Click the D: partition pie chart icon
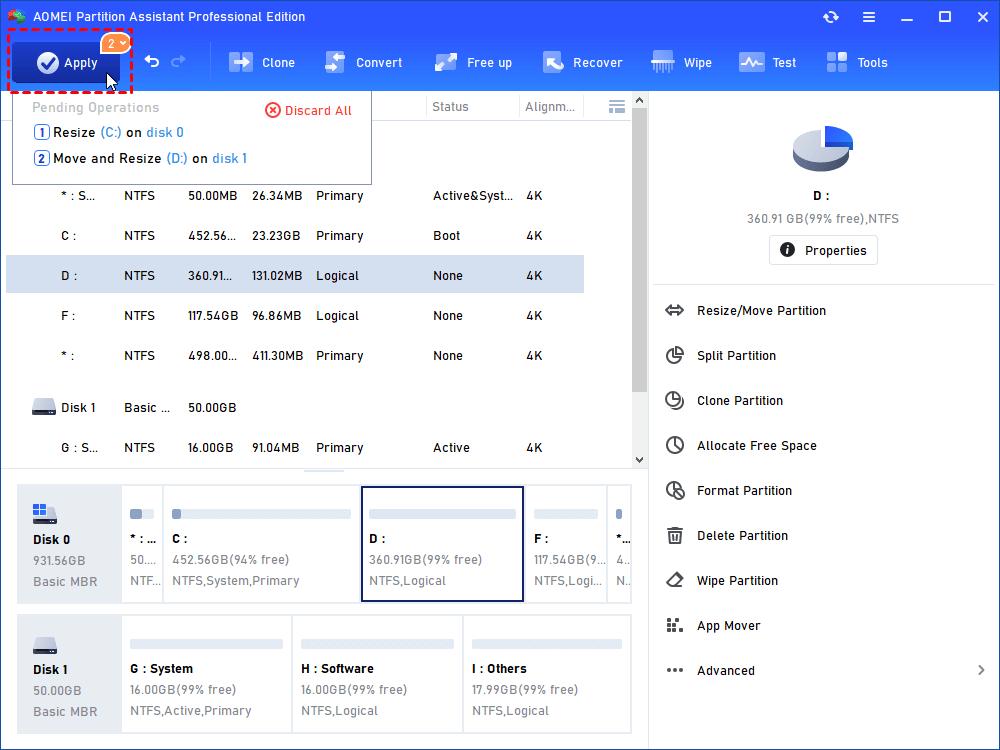 pyautogui.click(x=823, y=148)
